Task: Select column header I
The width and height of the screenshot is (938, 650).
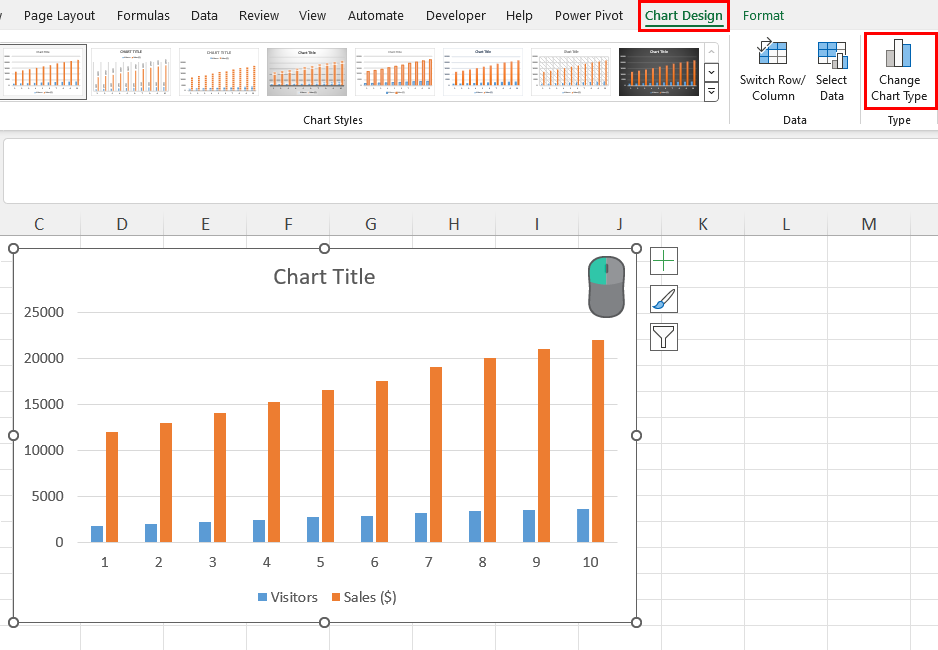Action: [537, 224]
